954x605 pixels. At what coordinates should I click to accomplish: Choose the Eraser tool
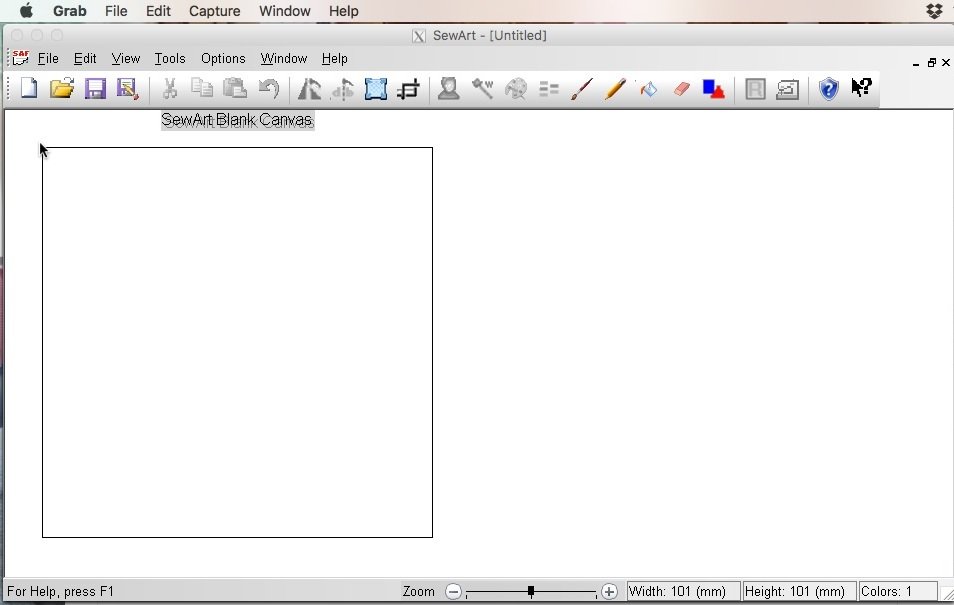[682, 89]
